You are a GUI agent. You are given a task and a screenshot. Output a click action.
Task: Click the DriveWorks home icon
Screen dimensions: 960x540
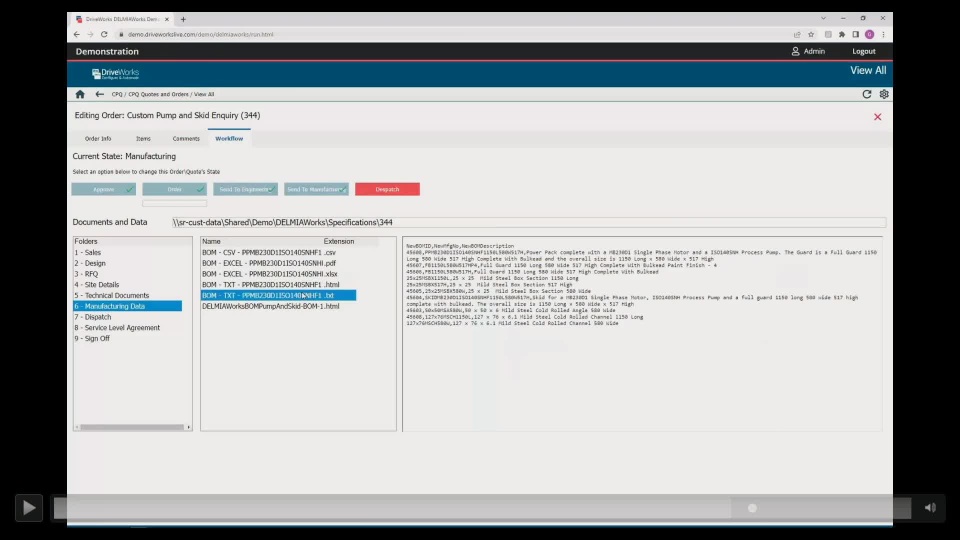(80, 94)
